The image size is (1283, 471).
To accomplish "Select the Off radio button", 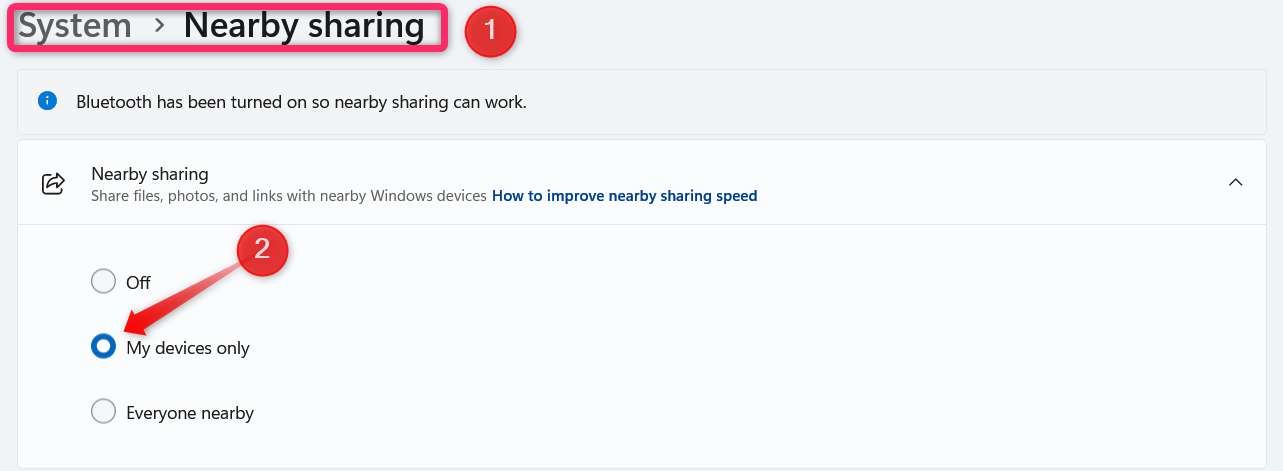I will [x=104, y=282].
